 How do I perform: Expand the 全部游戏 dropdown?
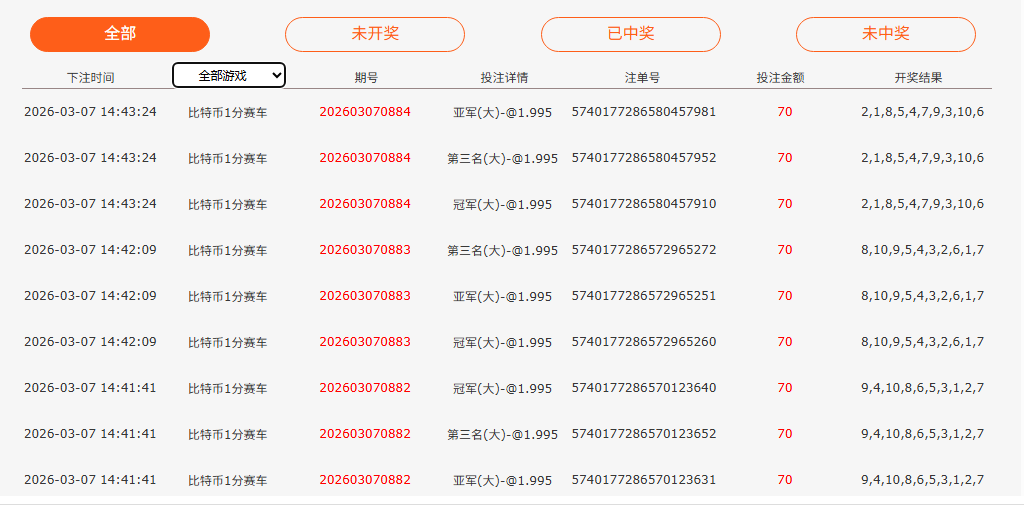tap(229, 75)
